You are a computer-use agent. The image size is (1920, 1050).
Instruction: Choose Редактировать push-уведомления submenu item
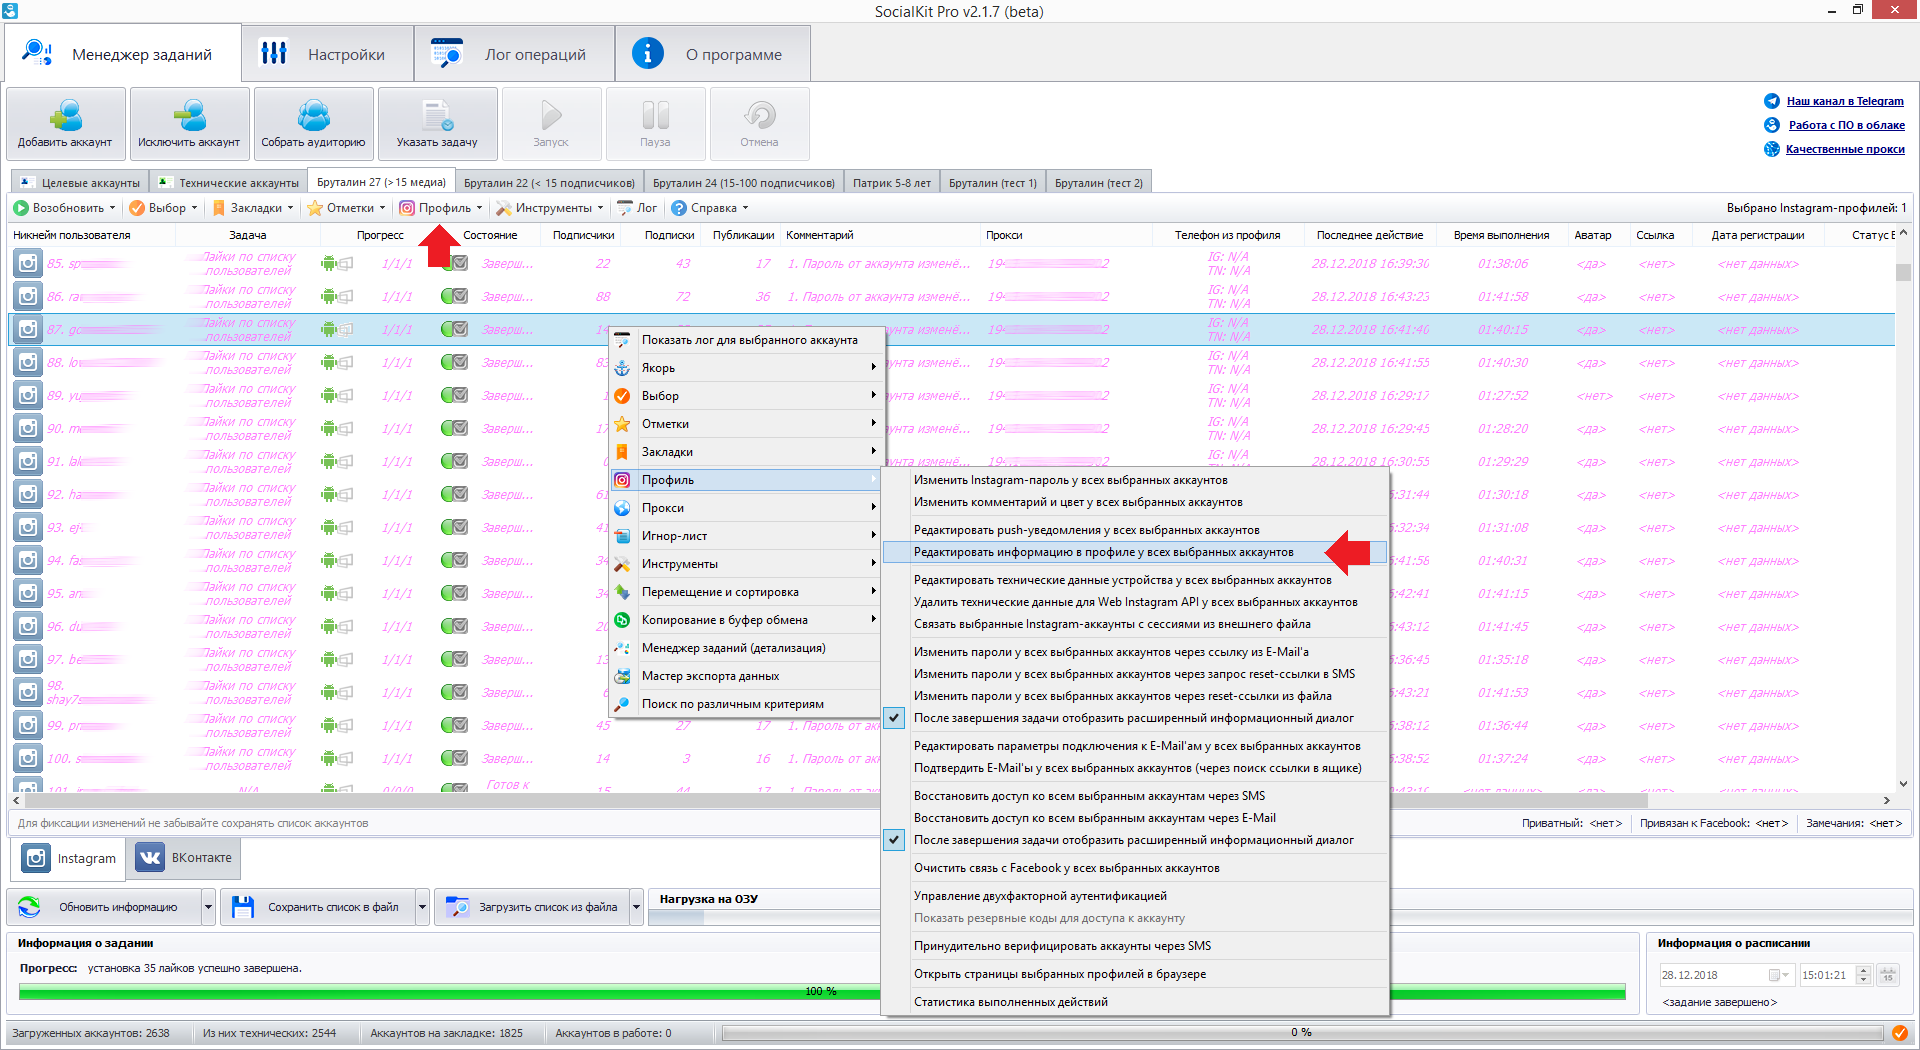tap(1135, 530)
